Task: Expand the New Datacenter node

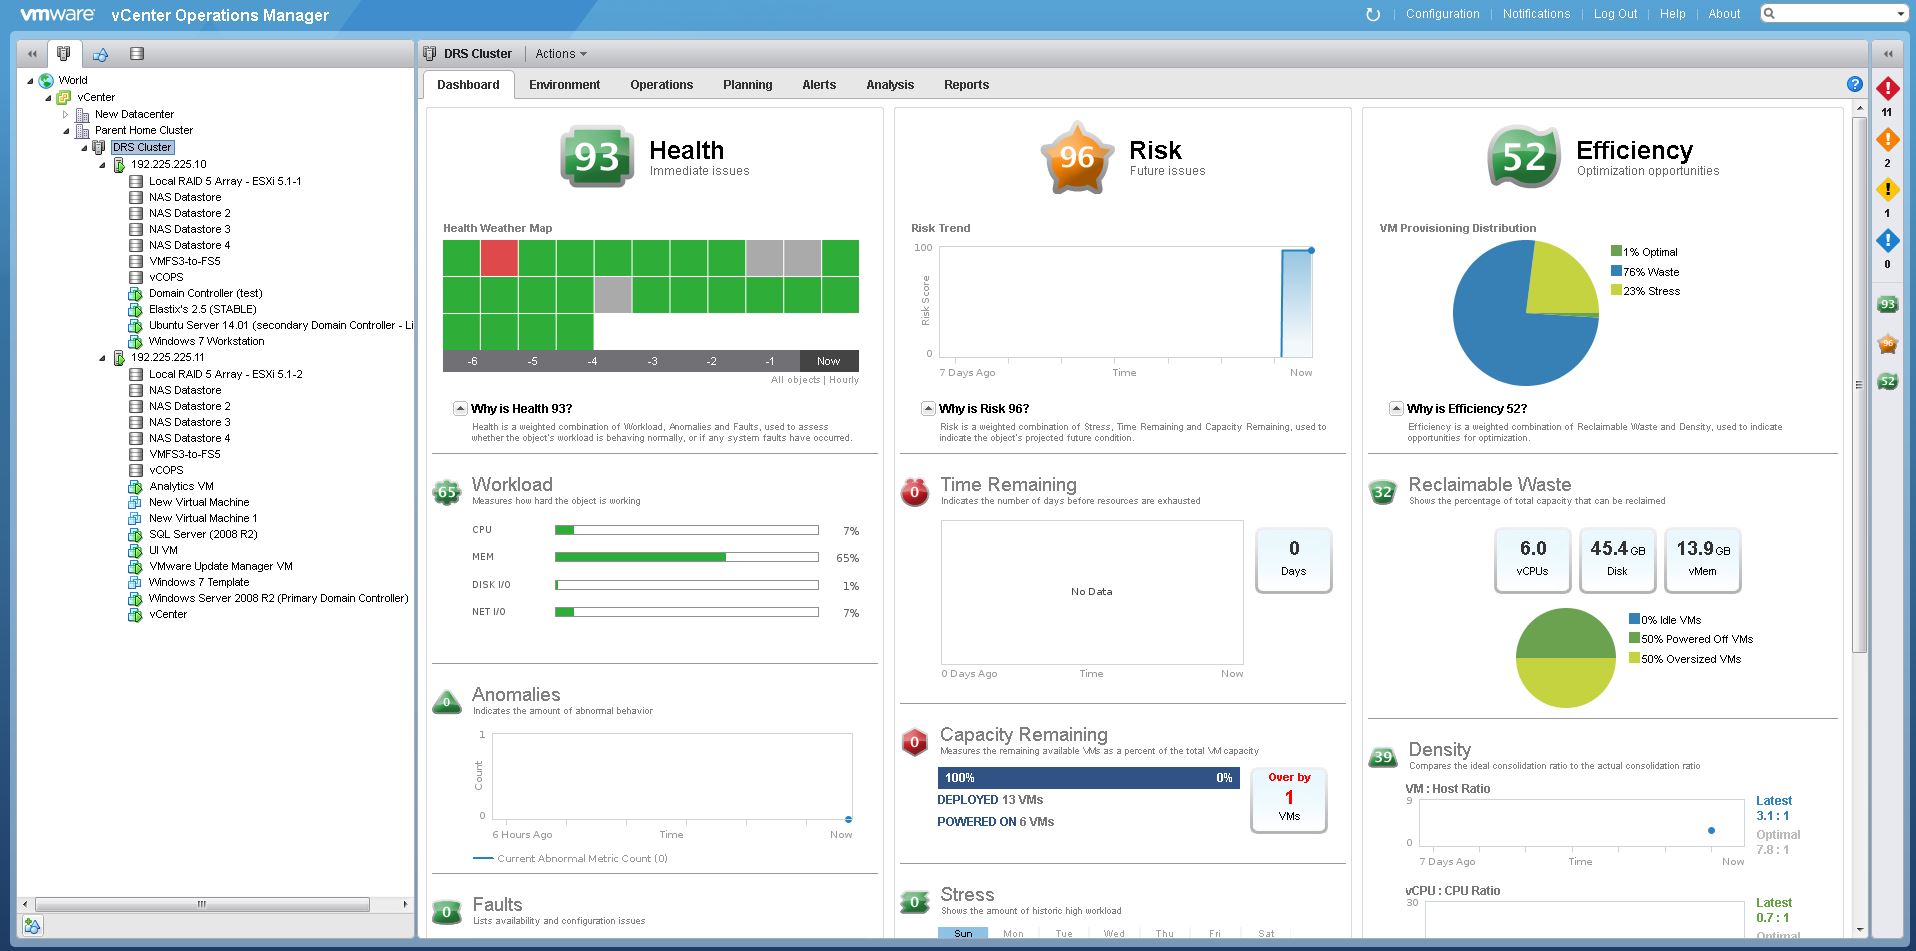Action: coord(66,115)
